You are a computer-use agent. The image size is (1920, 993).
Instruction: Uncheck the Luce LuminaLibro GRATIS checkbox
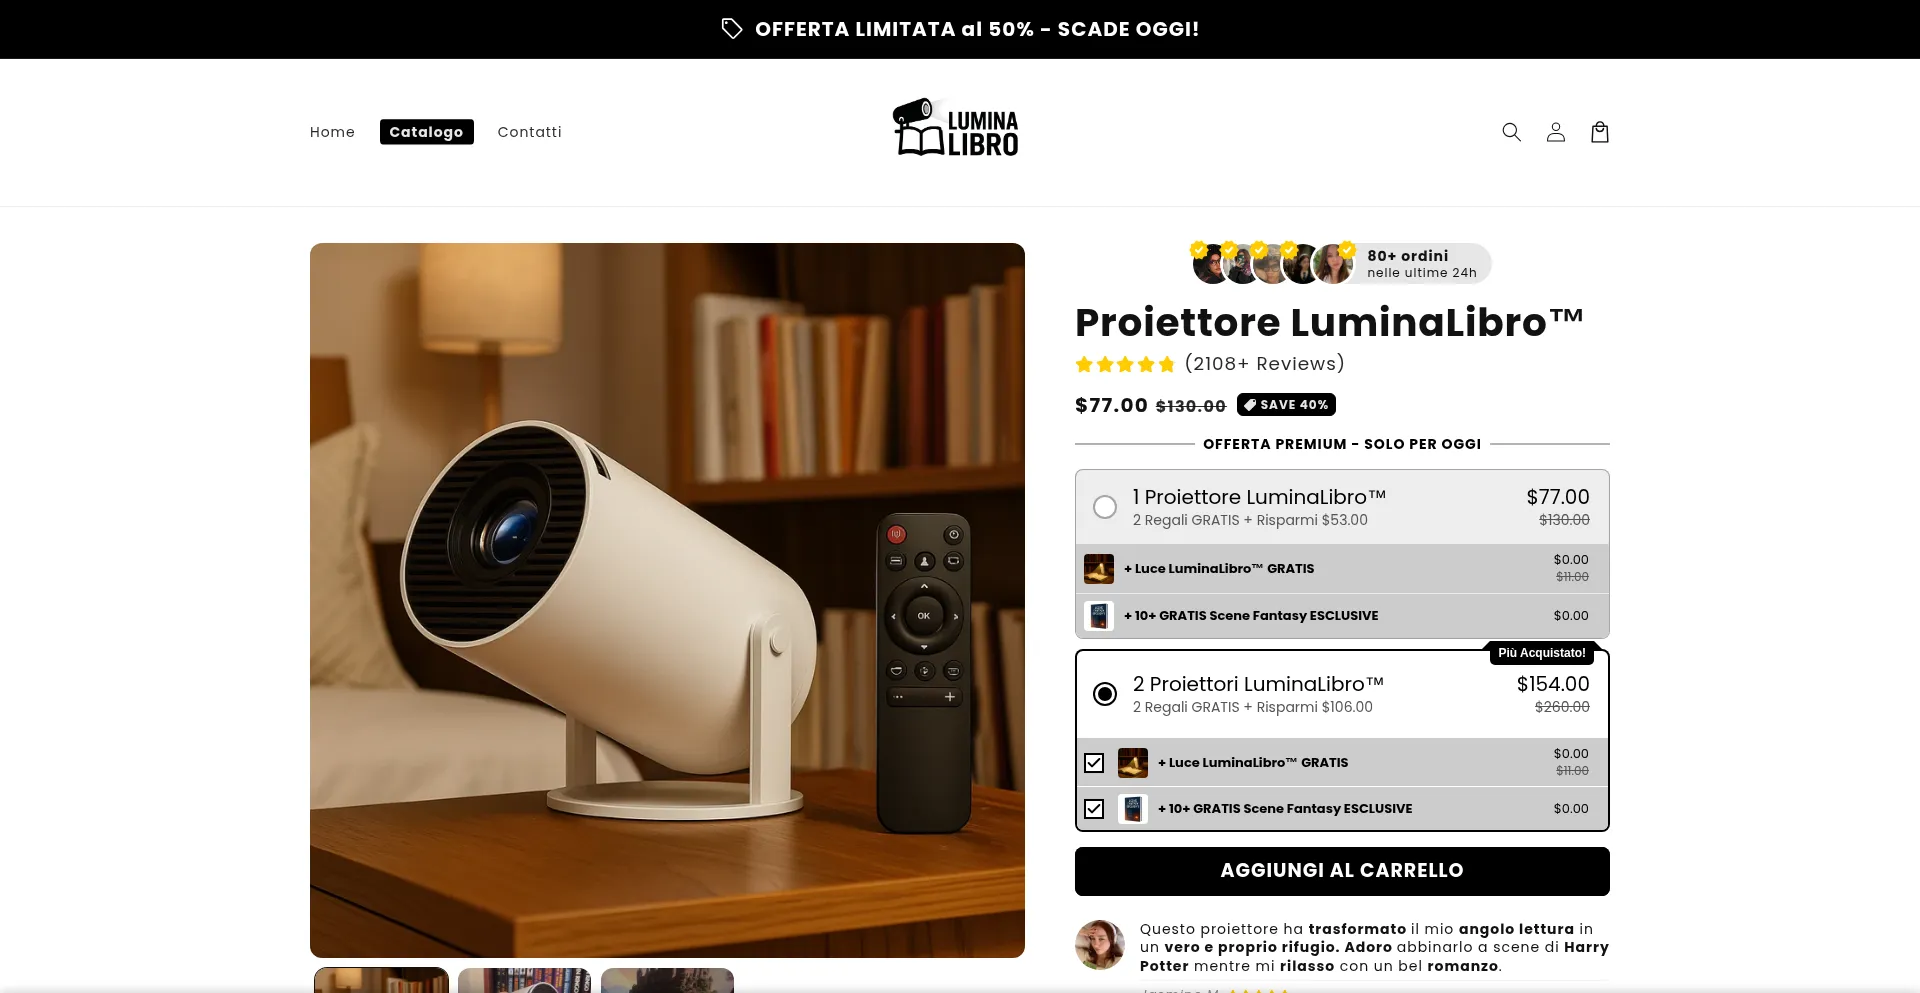1094,763
